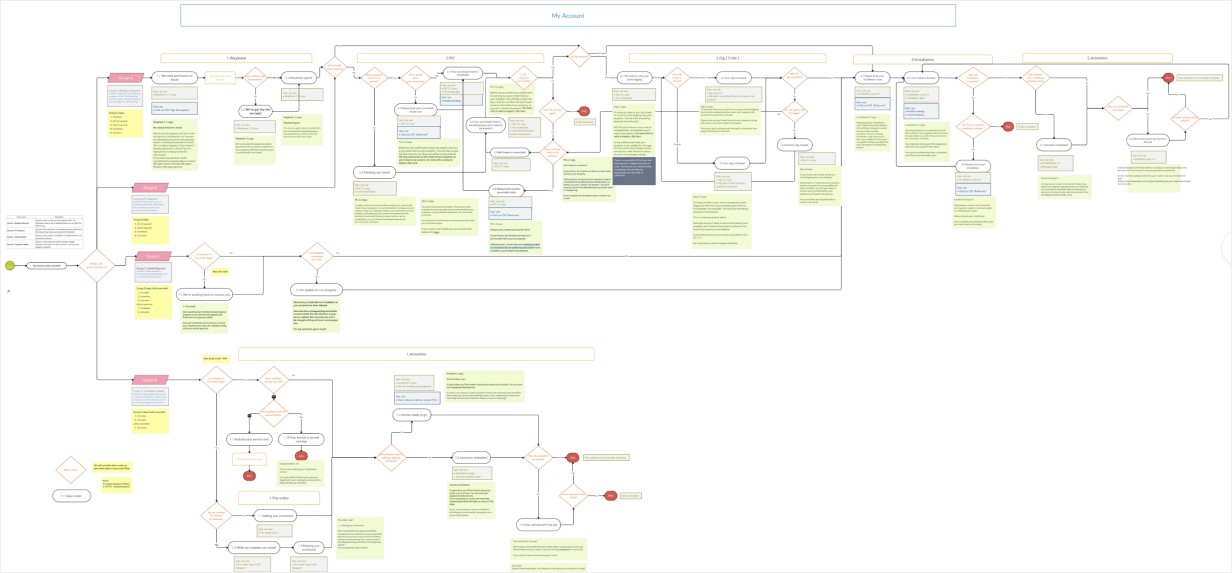Click the 'Which order group' decision diamond
1232x573 pixels.
pos(97,265)
